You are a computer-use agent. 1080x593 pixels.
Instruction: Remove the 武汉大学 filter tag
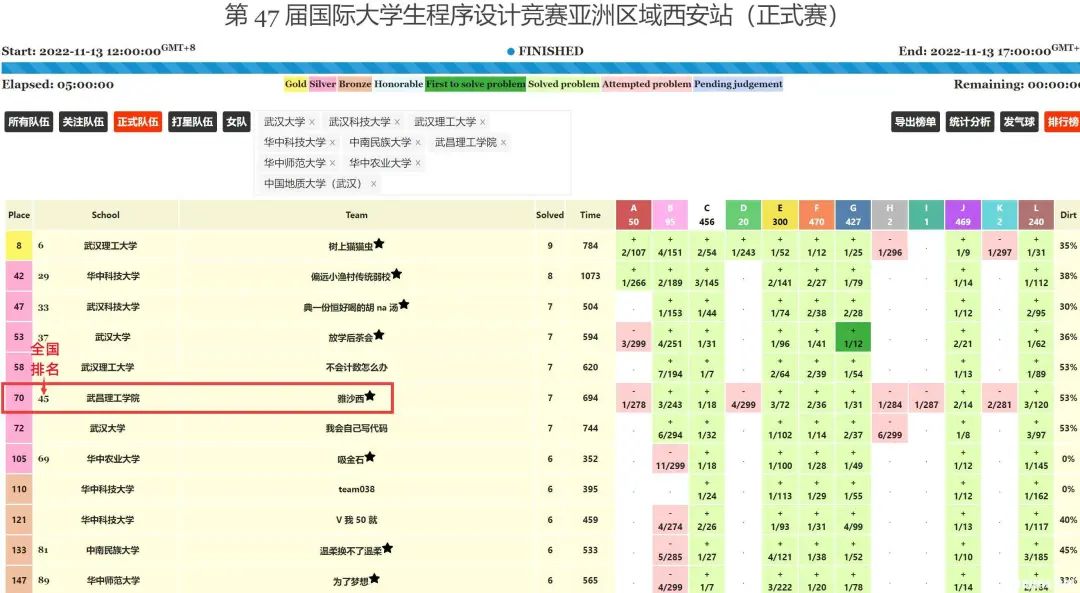pos(312,122)
